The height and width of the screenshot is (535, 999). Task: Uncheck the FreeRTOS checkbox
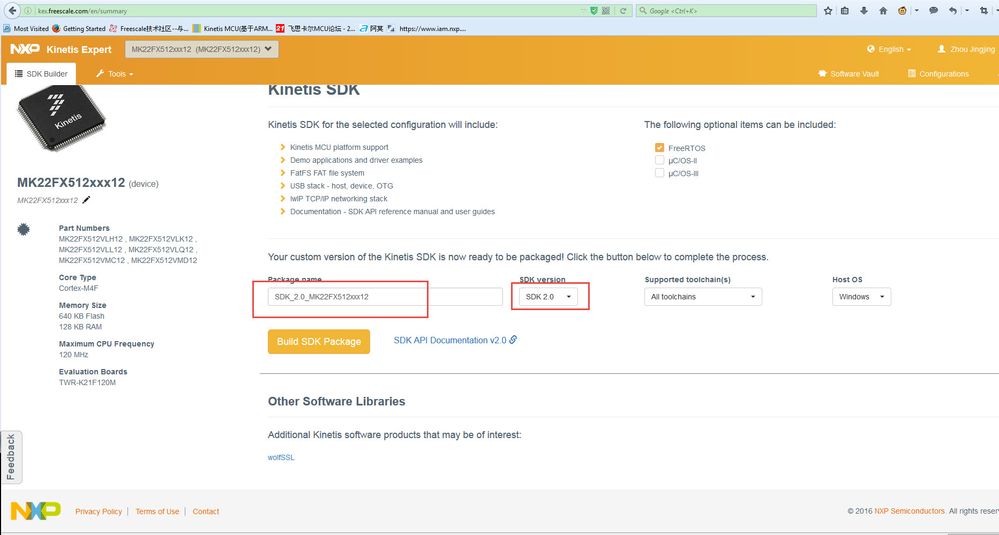[x=659, y=148]
